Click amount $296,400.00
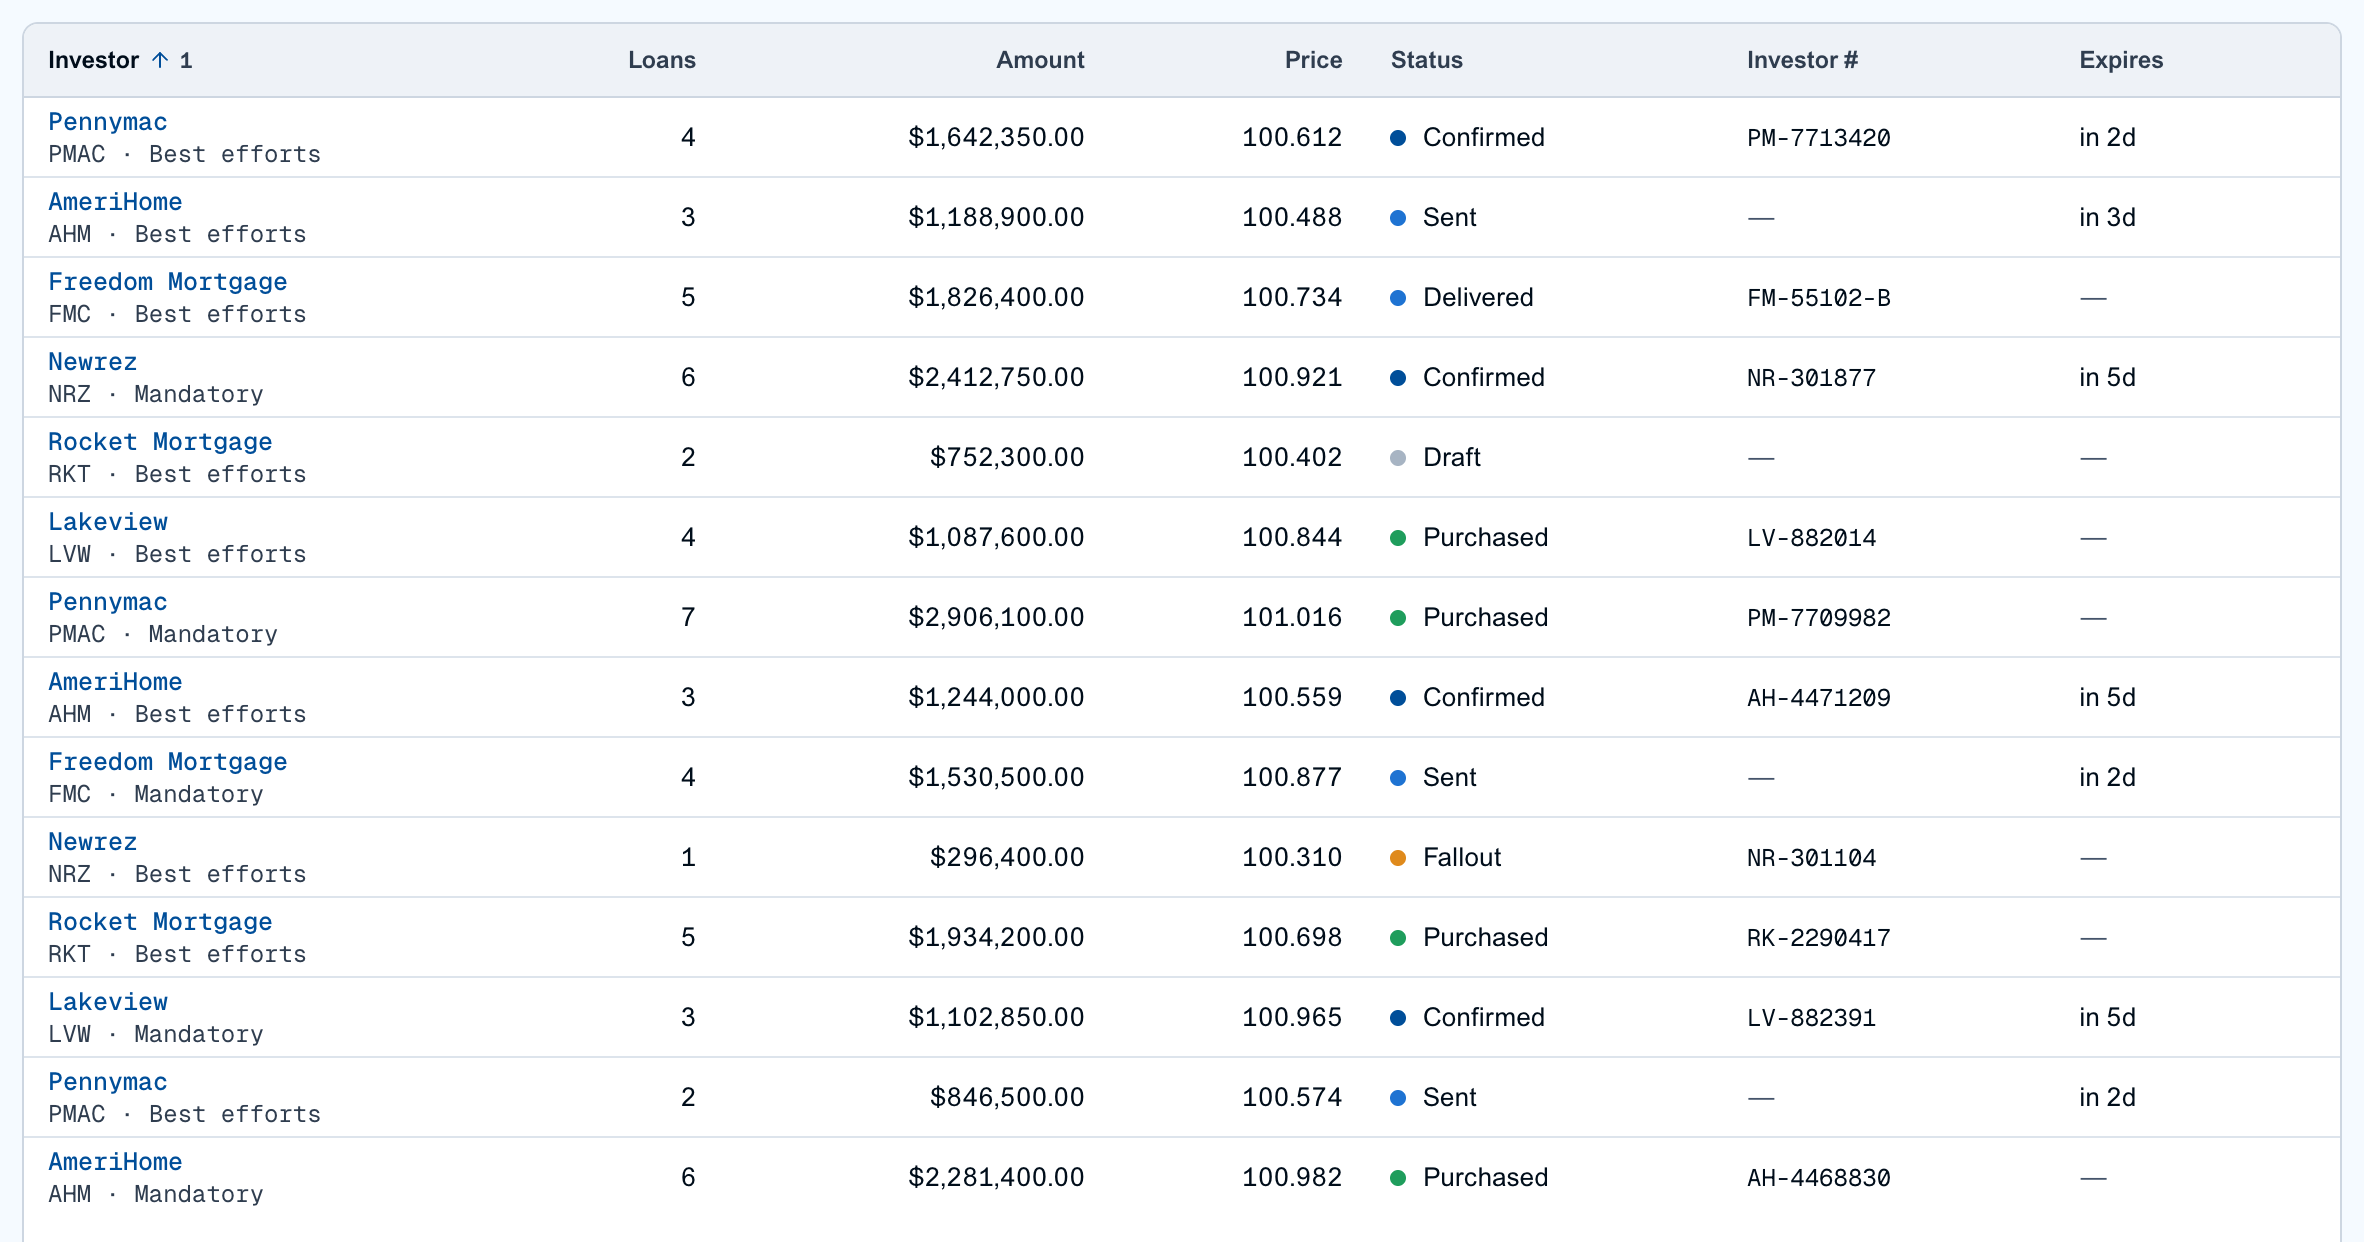The height and width of the screenshot is (1242, 2364). pos(1007,857)
